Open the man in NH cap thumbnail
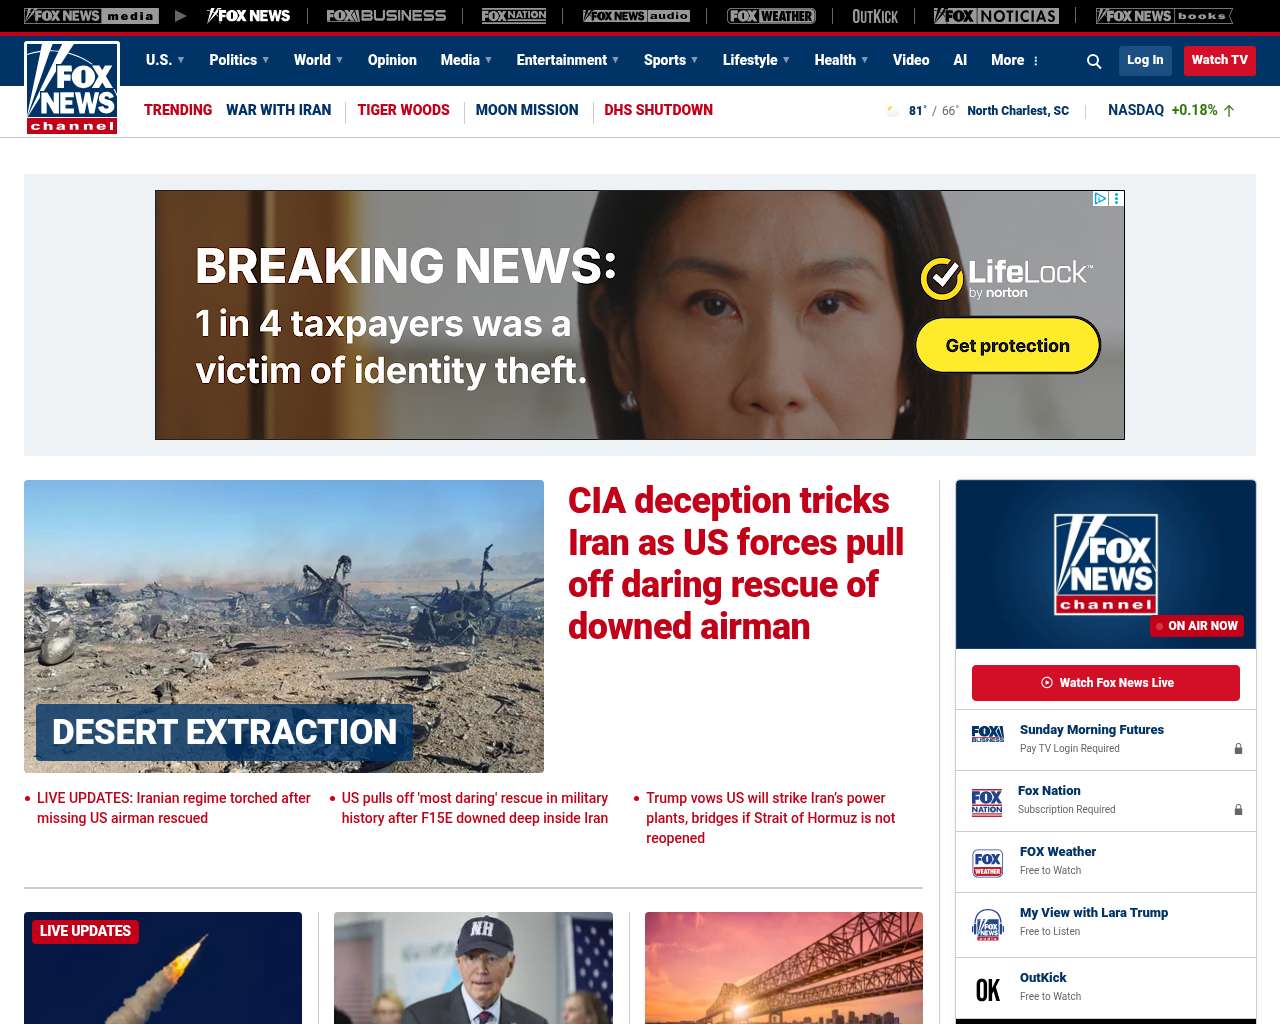 [473, 968]
